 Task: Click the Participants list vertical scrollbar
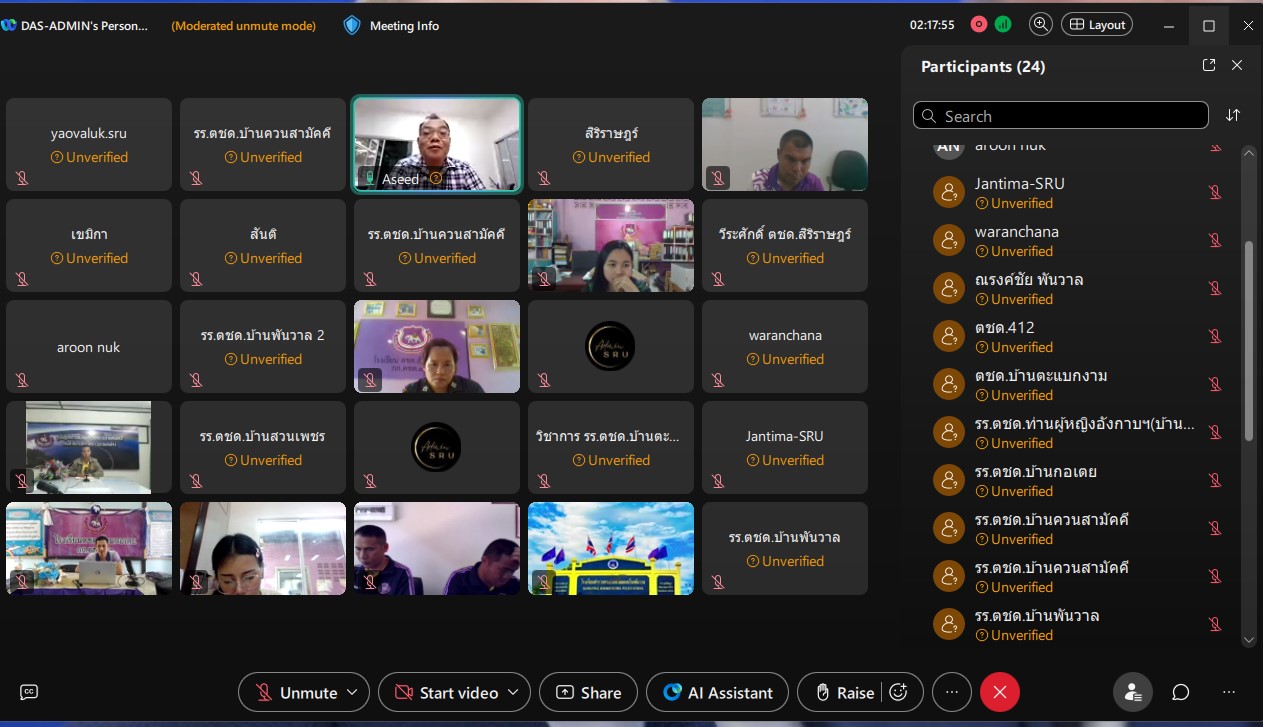click(1248, 340)
